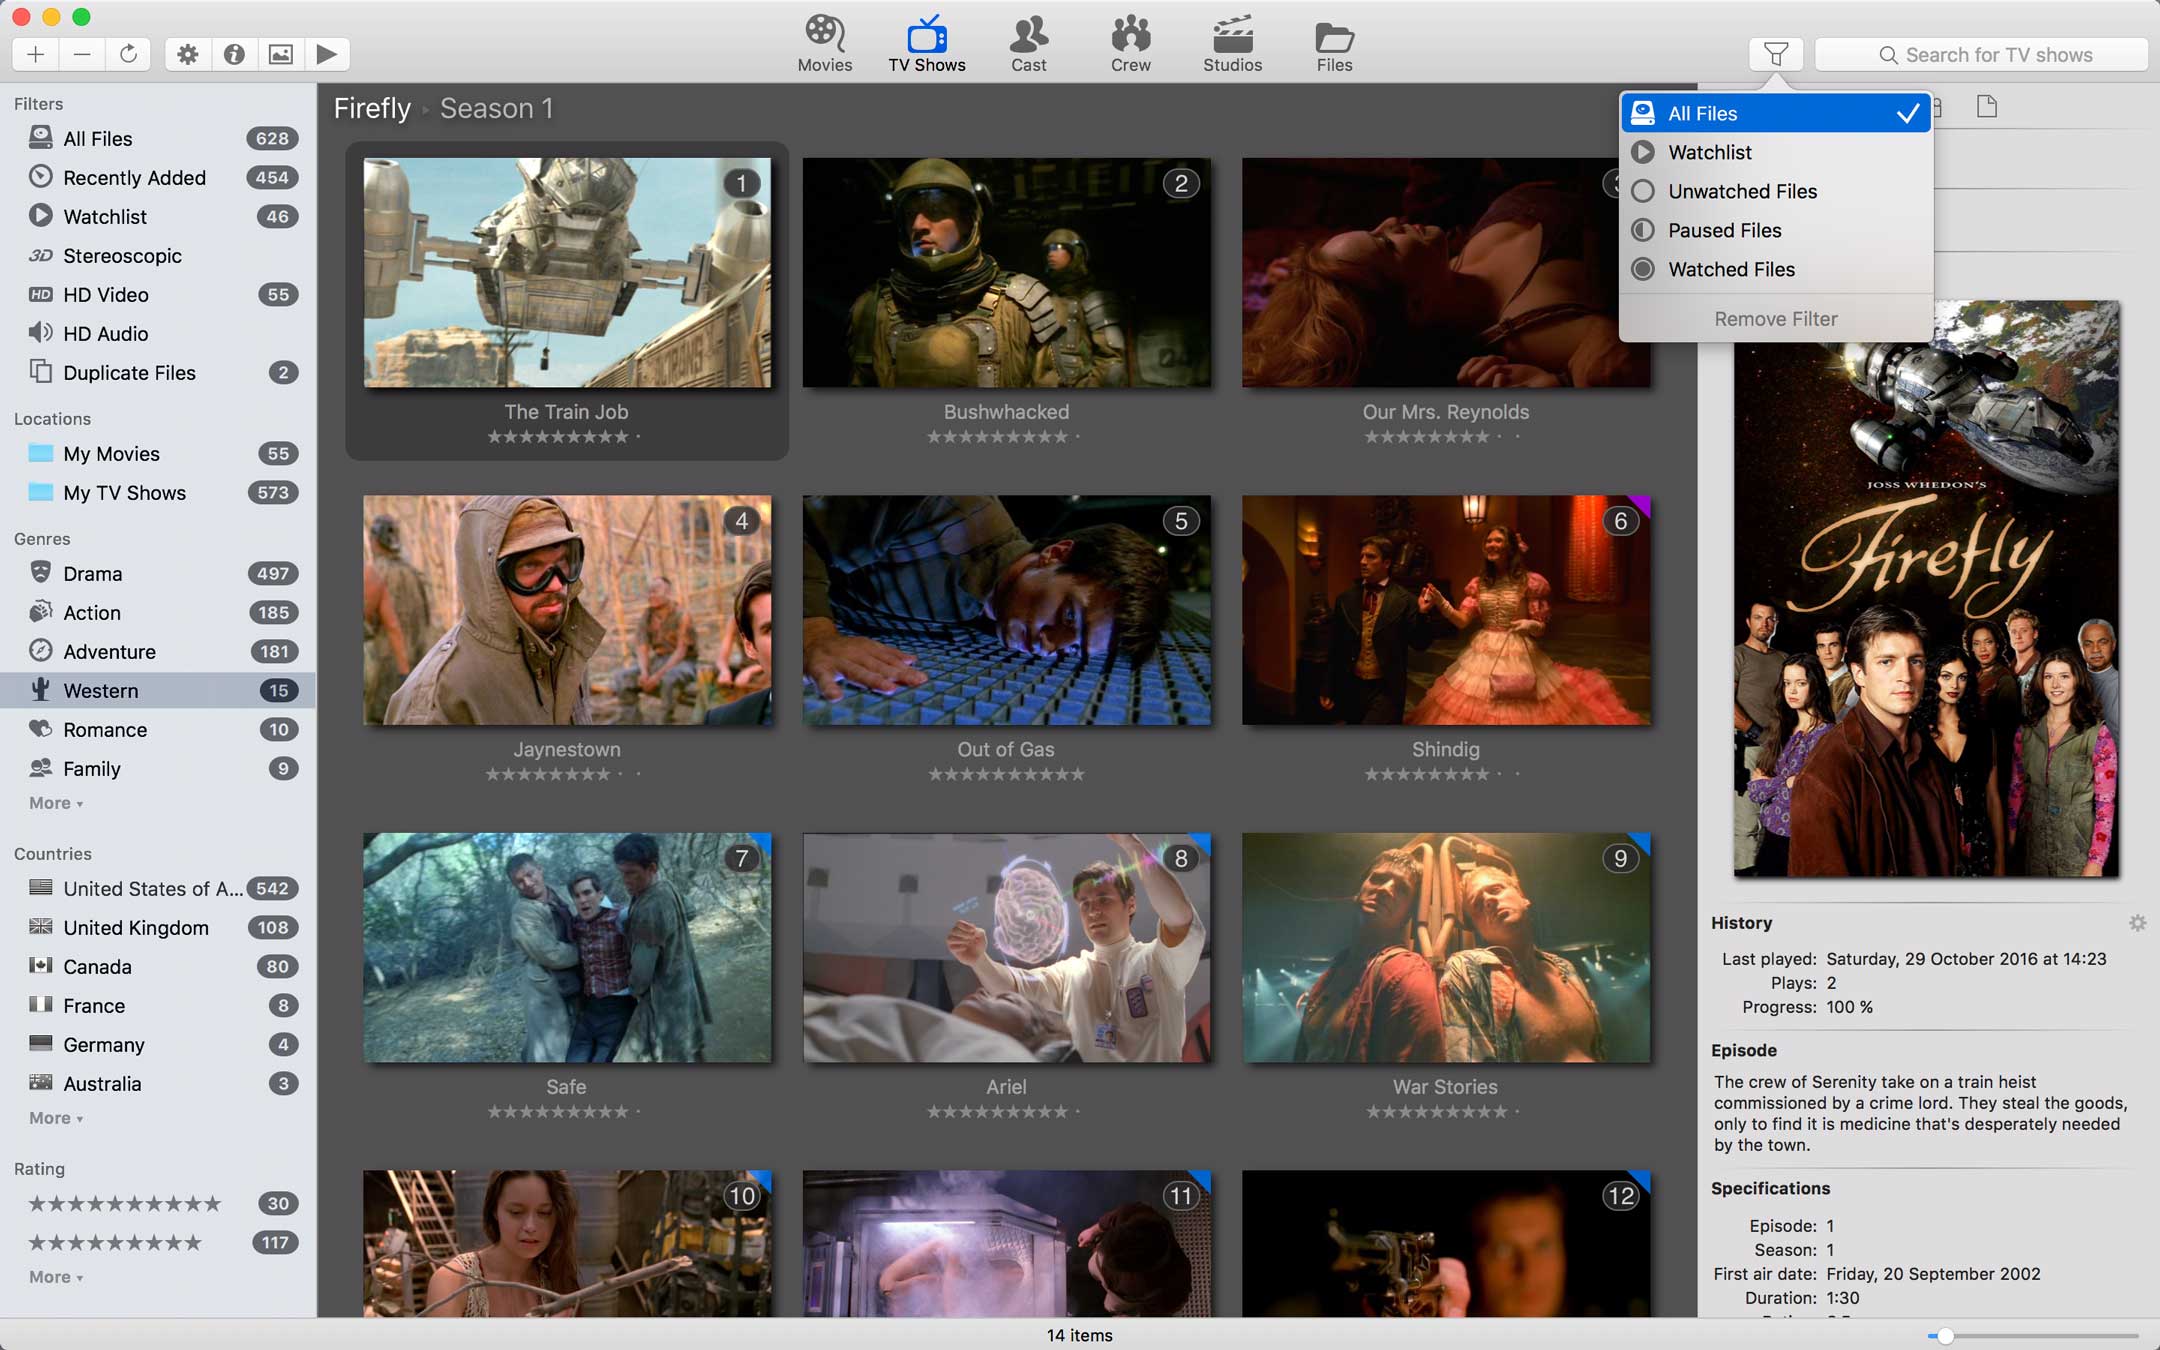This screenshot has height=1350, width=2160.
Task: Expand More under Countries
Action: pos(56,1118)
